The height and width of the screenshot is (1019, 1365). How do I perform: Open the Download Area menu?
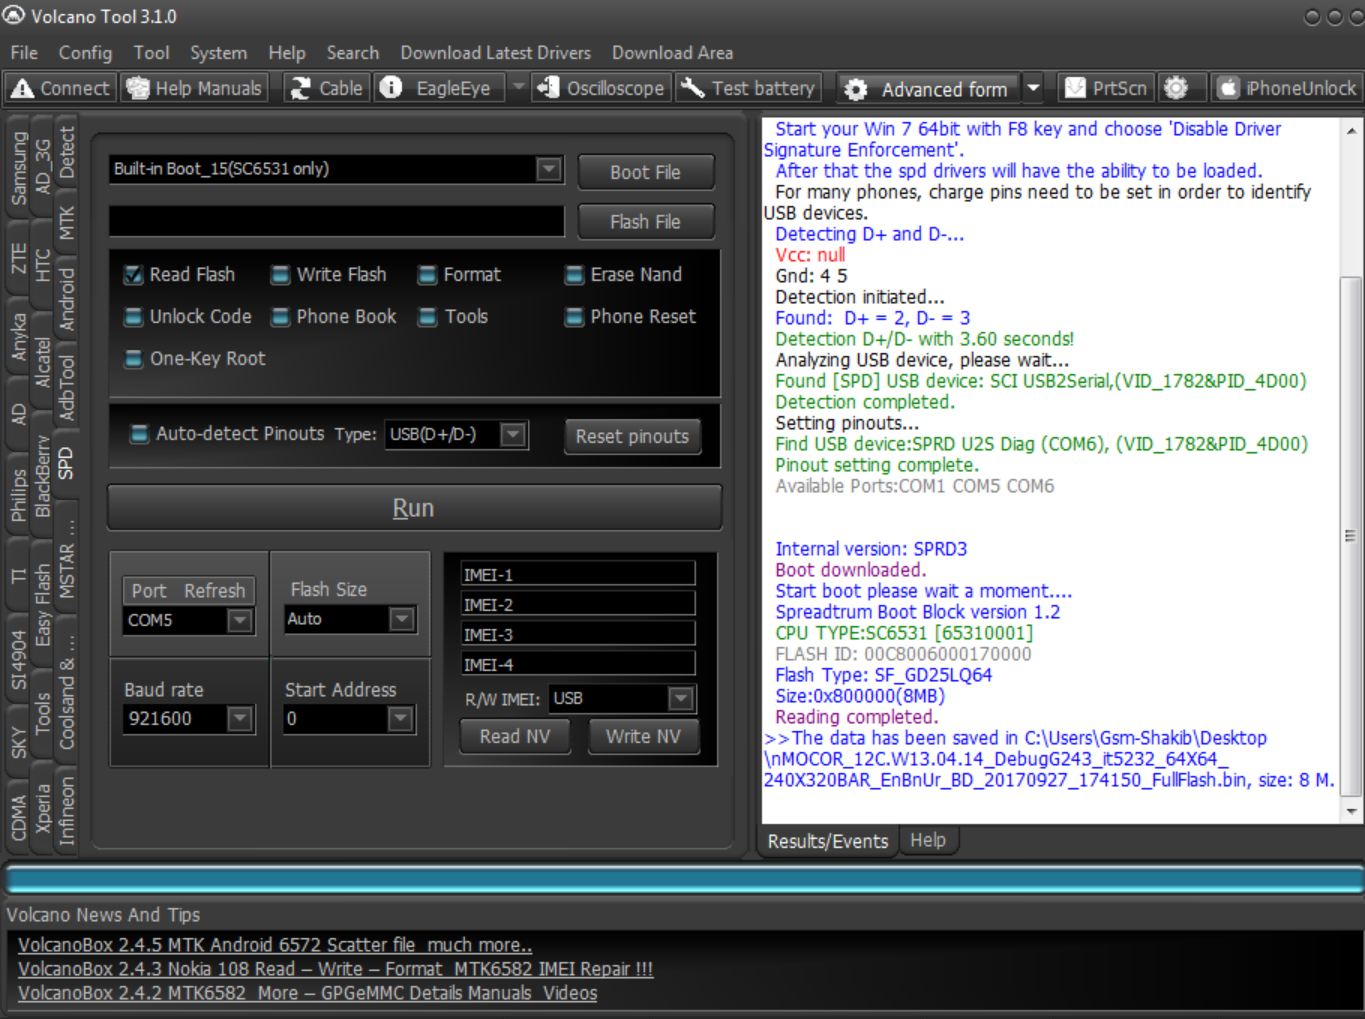[x=672, y=53]
